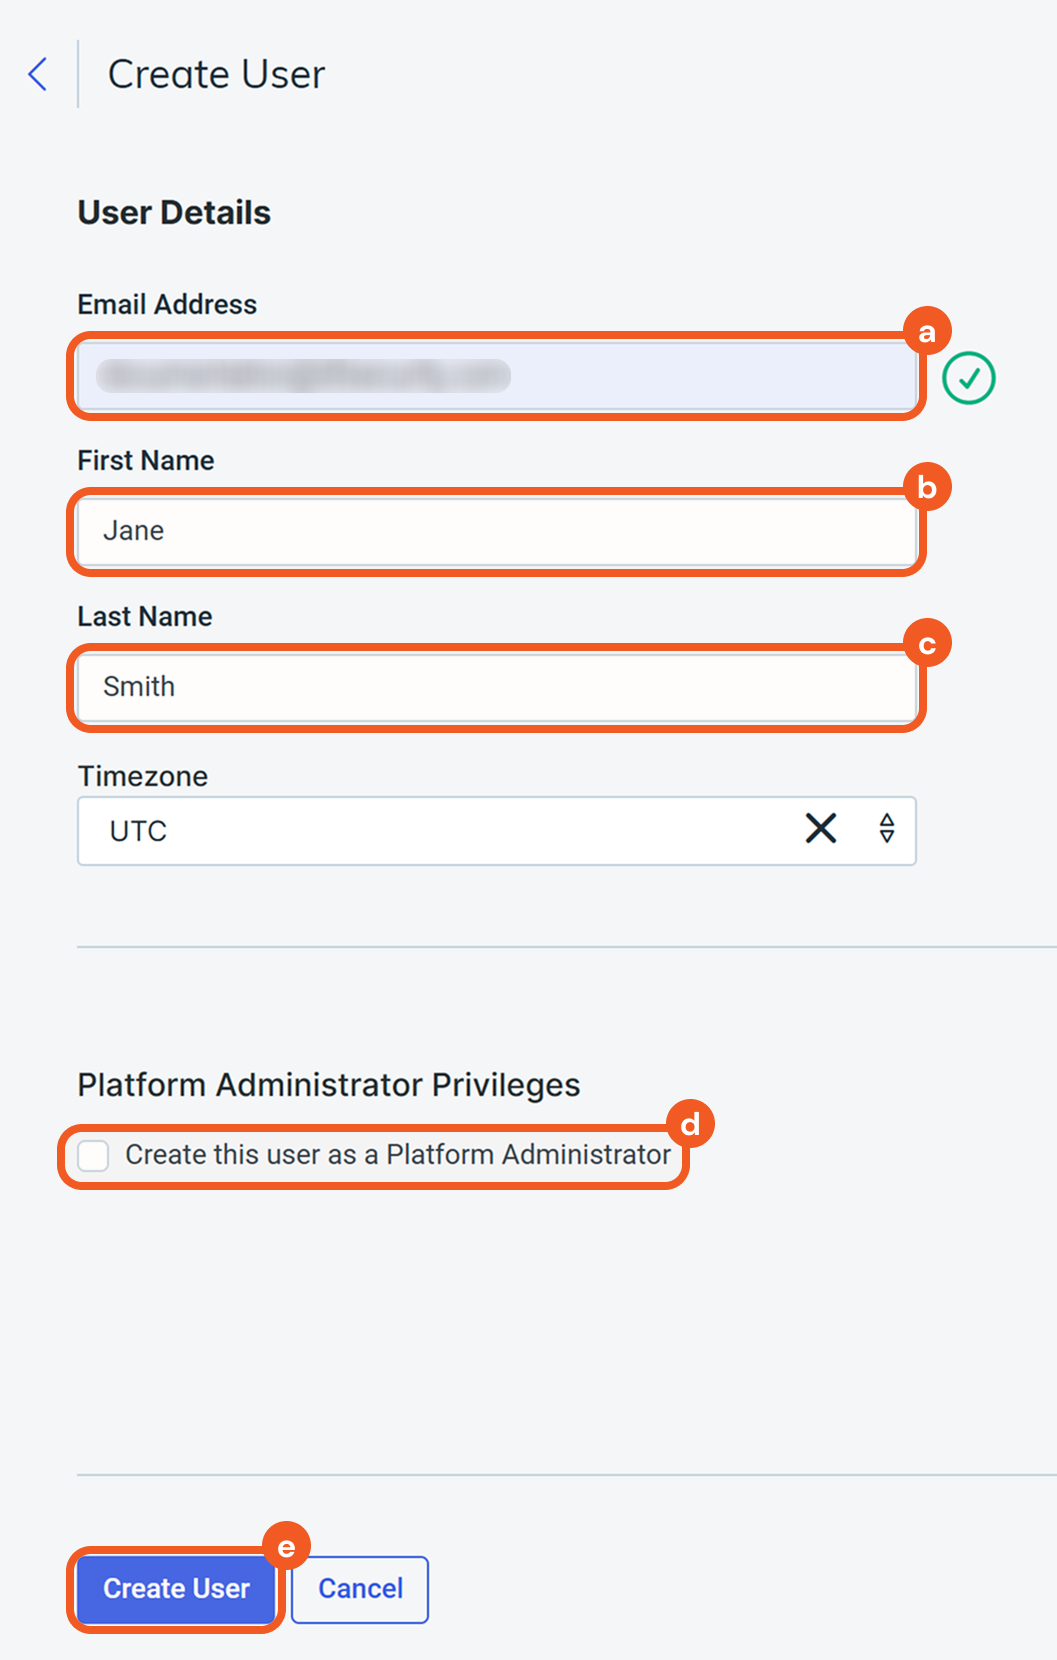Click the Last Name field containing Smith

(496, 687)
